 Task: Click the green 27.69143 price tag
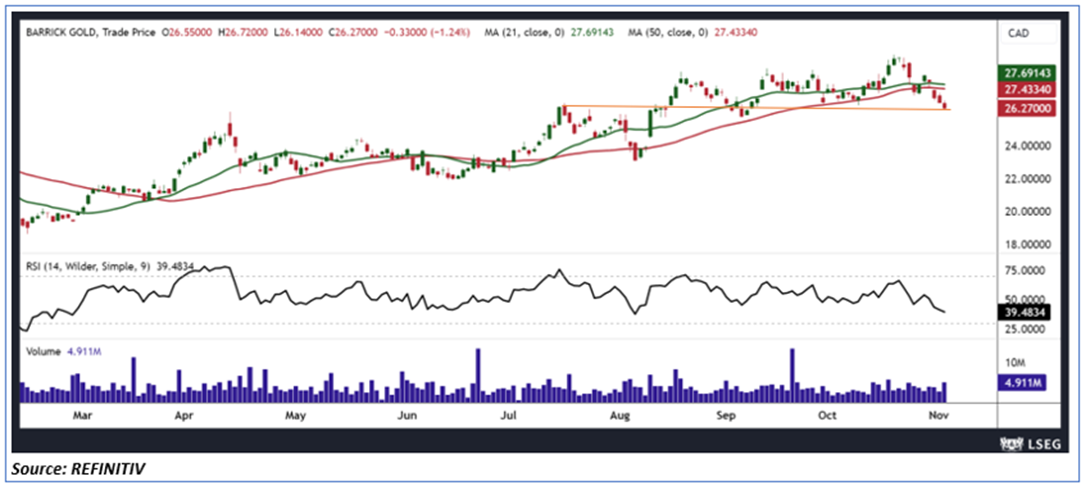coord(1027,73)
